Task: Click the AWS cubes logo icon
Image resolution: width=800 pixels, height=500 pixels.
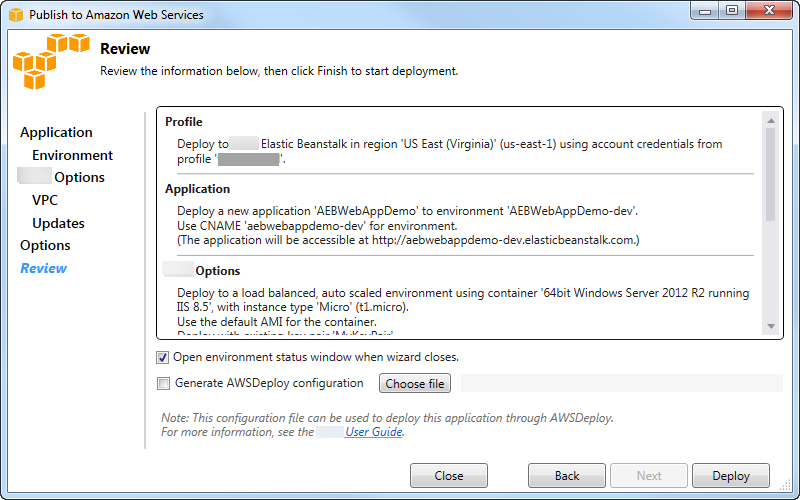Action: 51,62
